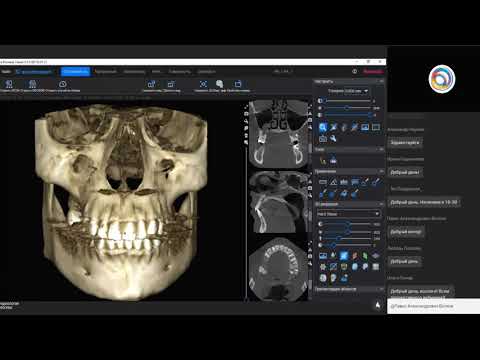480x360 pixels.
Task: Click the cloud icon in top toolbar
Action: coord(62,84)
